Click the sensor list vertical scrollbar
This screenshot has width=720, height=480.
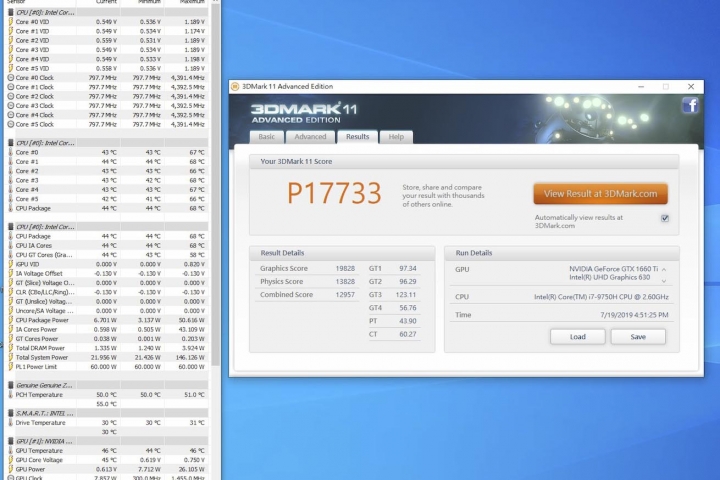pyautogui.click(x=215, y=184)
